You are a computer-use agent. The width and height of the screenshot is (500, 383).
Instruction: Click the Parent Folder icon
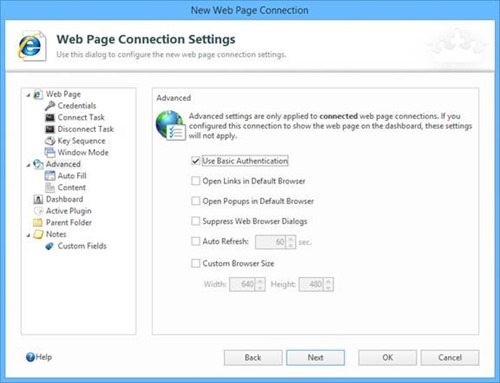38,223
